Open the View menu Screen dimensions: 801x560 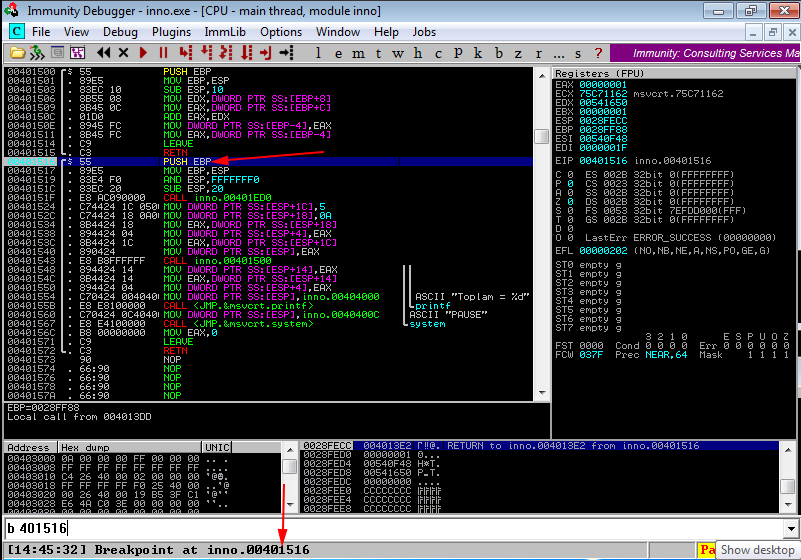76,32
